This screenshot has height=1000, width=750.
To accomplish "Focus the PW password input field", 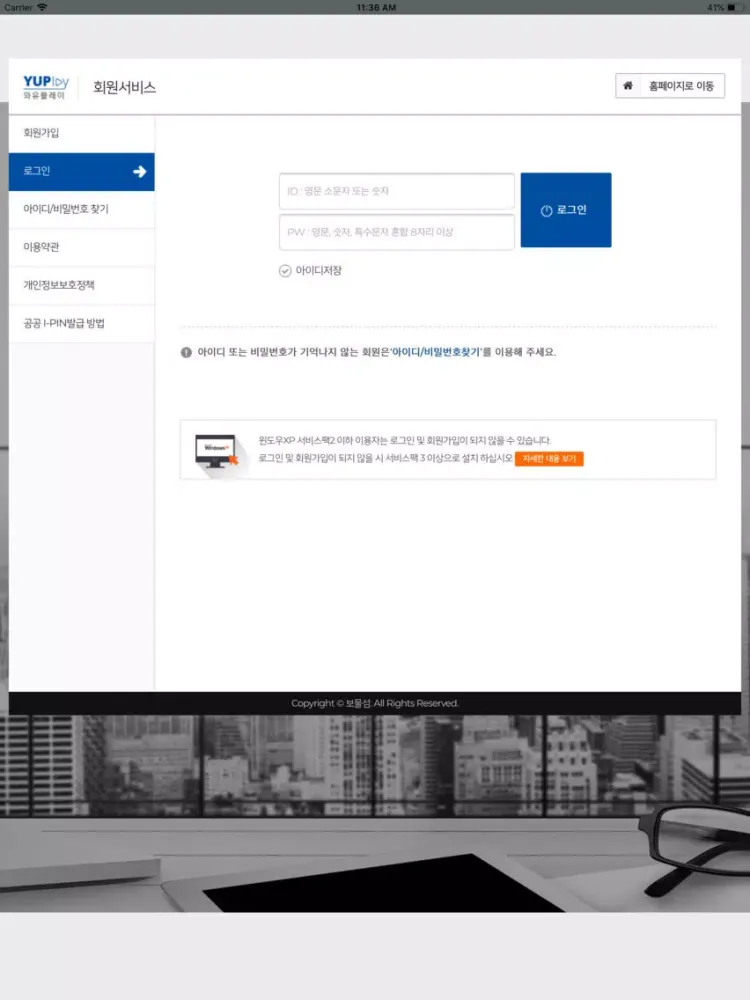I will (x=397, y=232).
